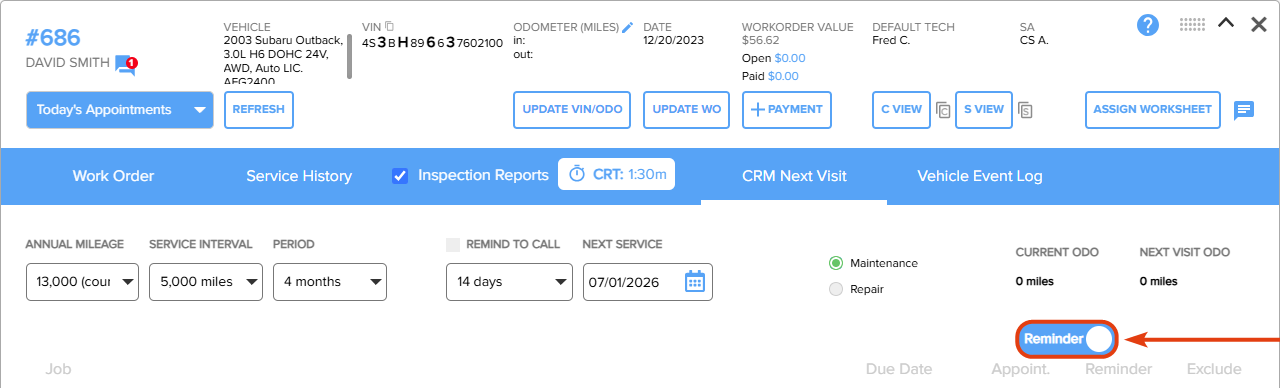Go to Inspection Reports tab

pyautogui.click(x=483, y=175)
